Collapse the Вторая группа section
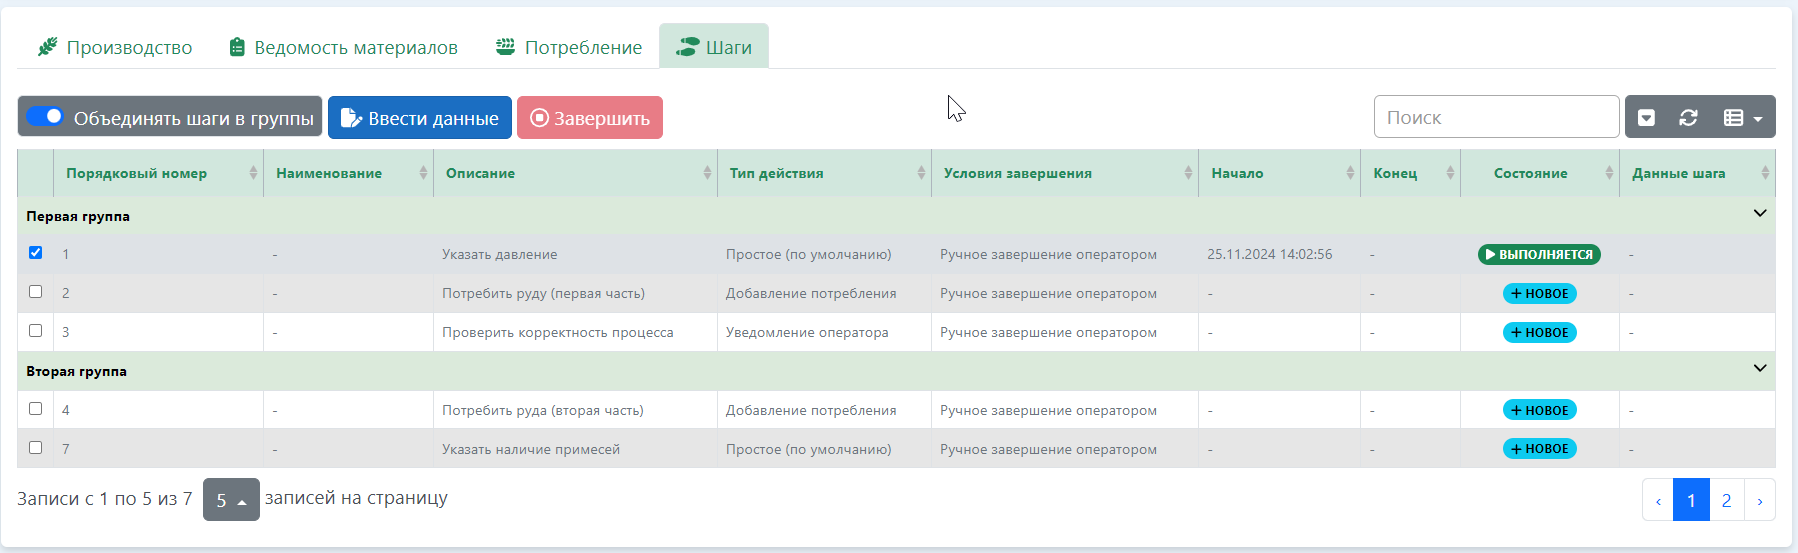 pos(1760,369)
